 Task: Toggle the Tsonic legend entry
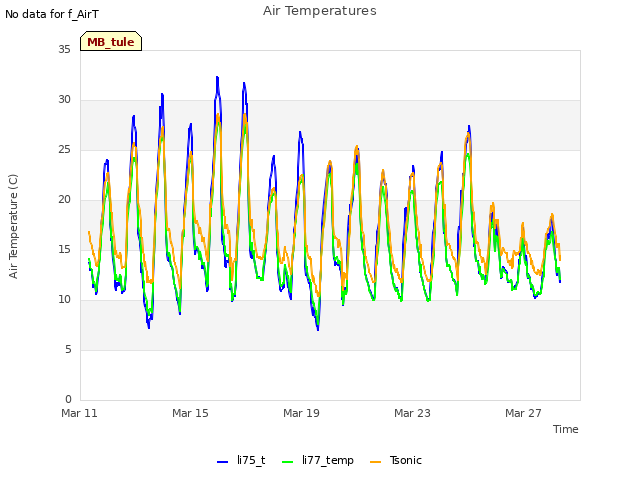tap(396, 460)
